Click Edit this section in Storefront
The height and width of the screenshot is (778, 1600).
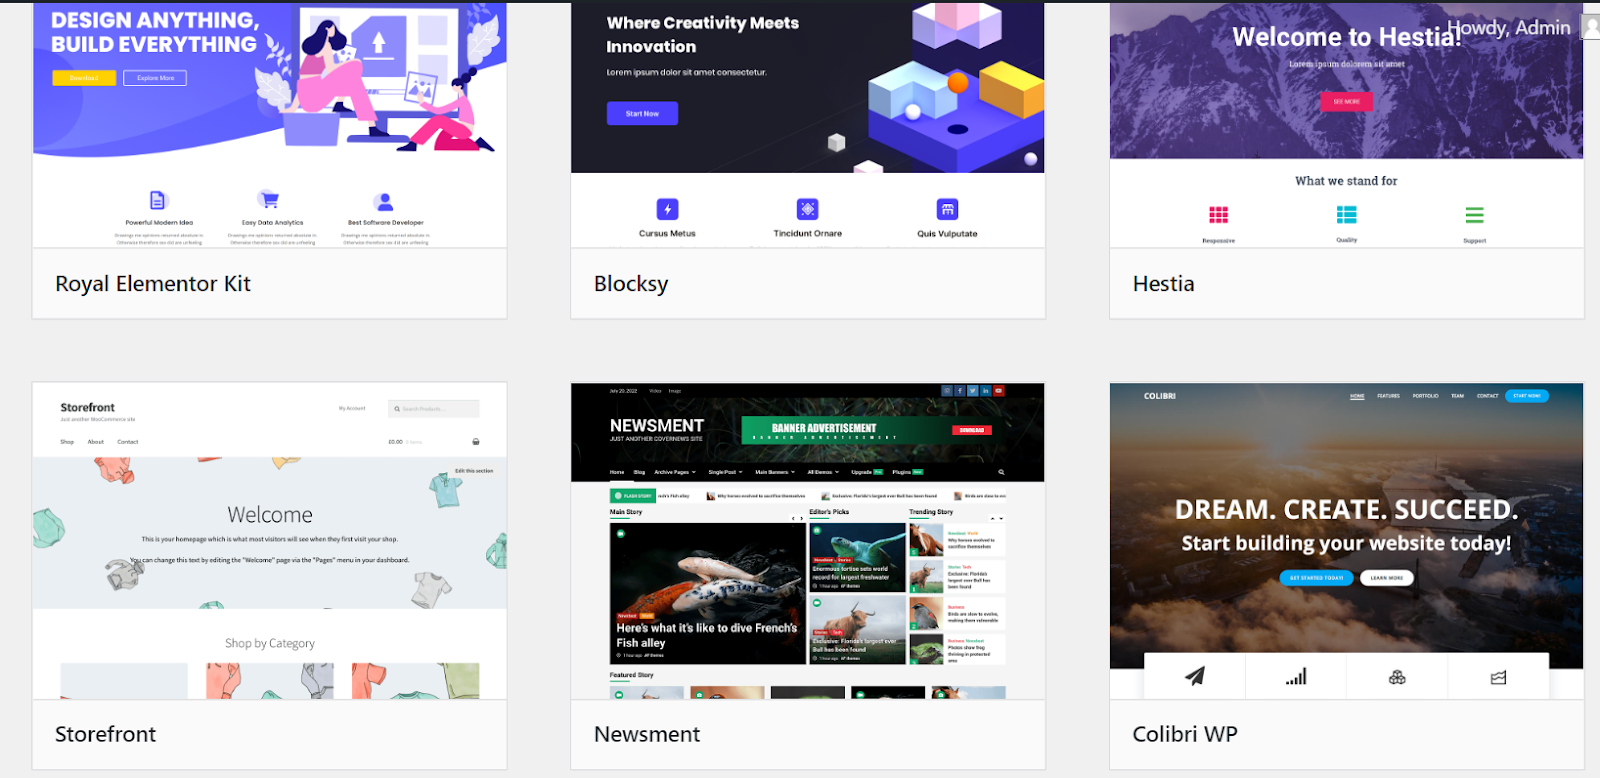[474, 471]
